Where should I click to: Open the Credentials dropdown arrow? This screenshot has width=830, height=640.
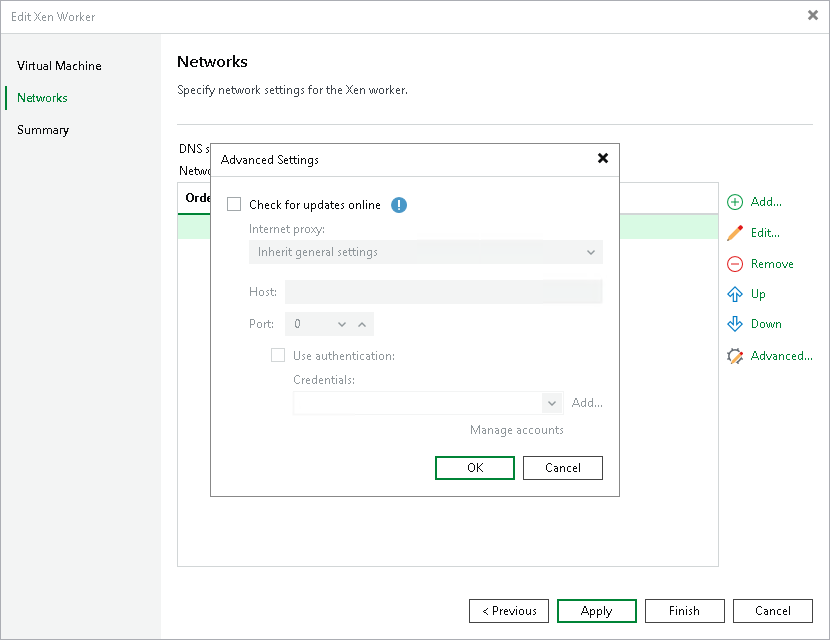click(552, 403)
